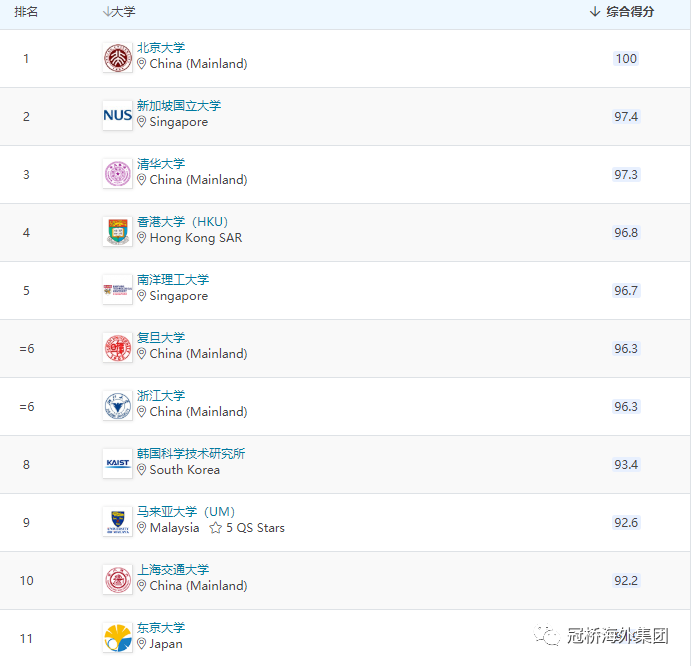Viewport: 691px width, 666px height.
Task: Click the Shanghai Jiao Tong University logo
Action: tap(117, 580)
